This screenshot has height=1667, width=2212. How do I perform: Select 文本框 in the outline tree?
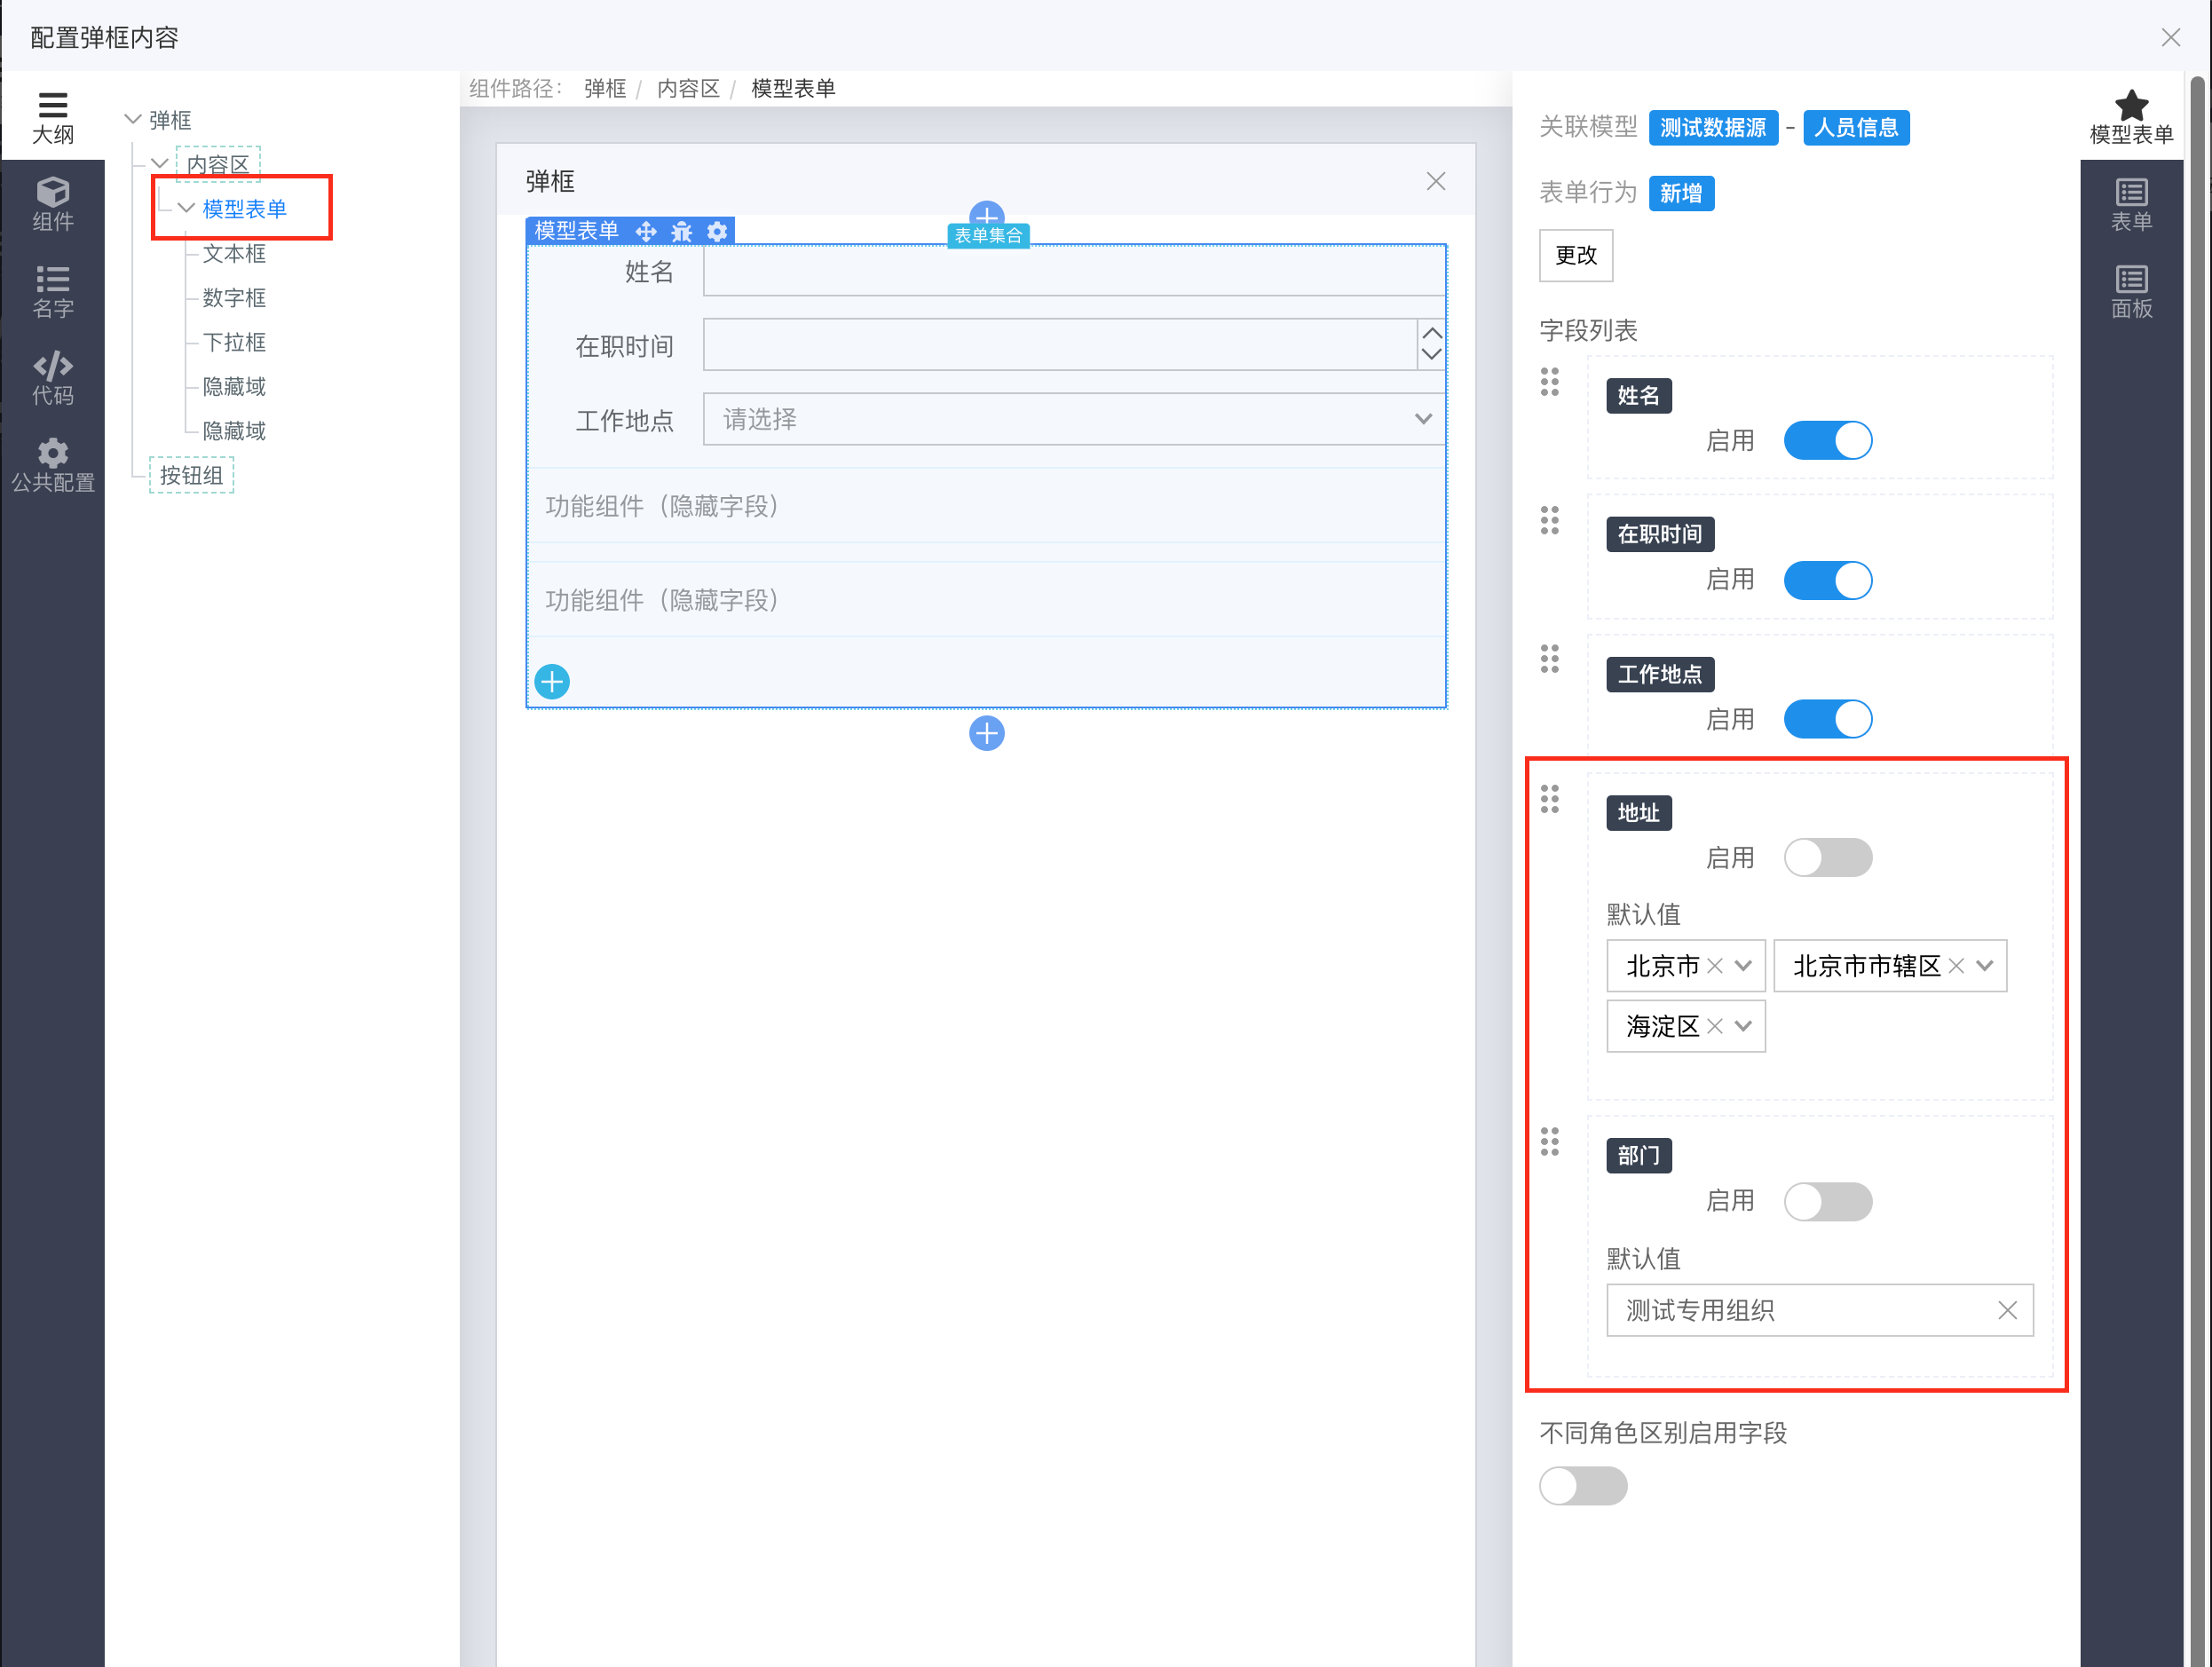(x=234, y=253)
